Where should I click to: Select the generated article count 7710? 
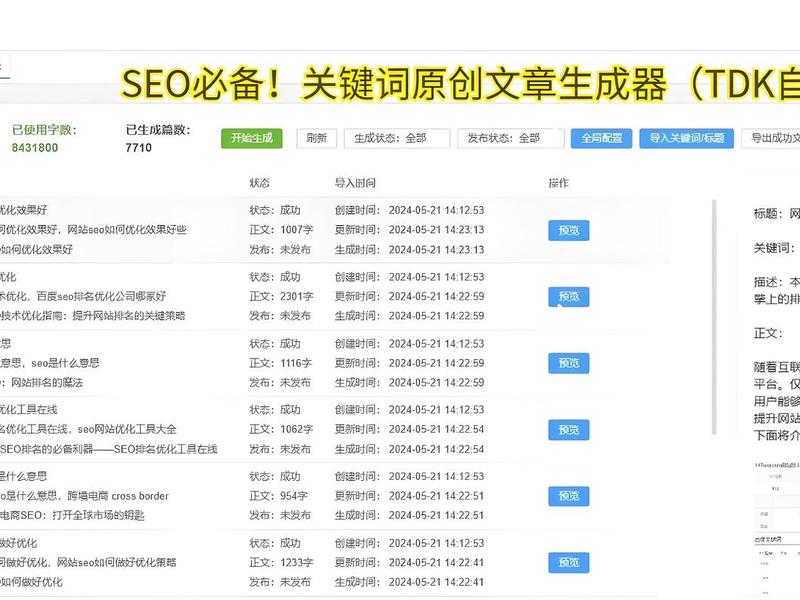[139, 148]
